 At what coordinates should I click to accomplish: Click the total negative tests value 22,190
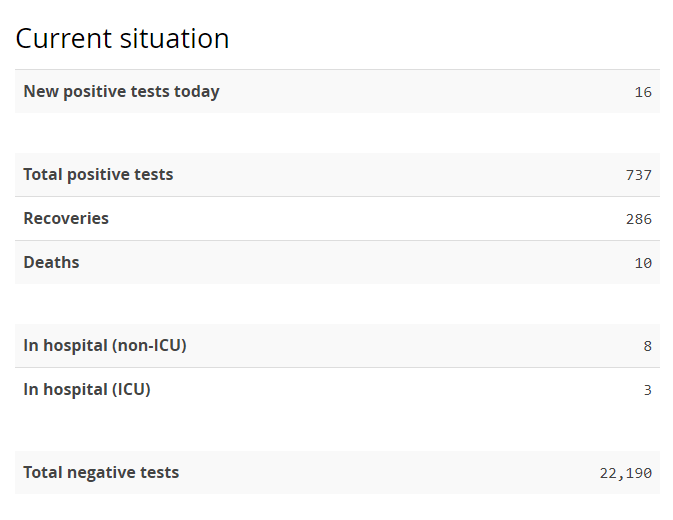tap(626, 473)
